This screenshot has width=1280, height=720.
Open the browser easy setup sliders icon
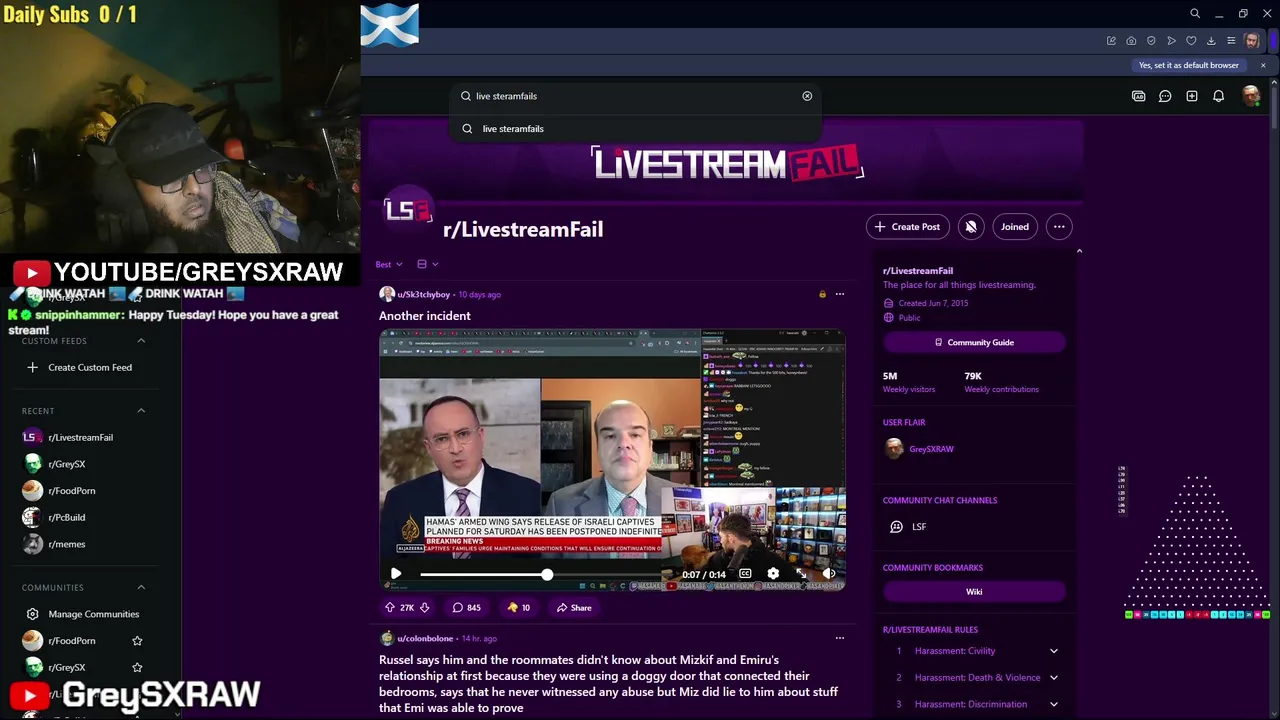coord(1231,41)
